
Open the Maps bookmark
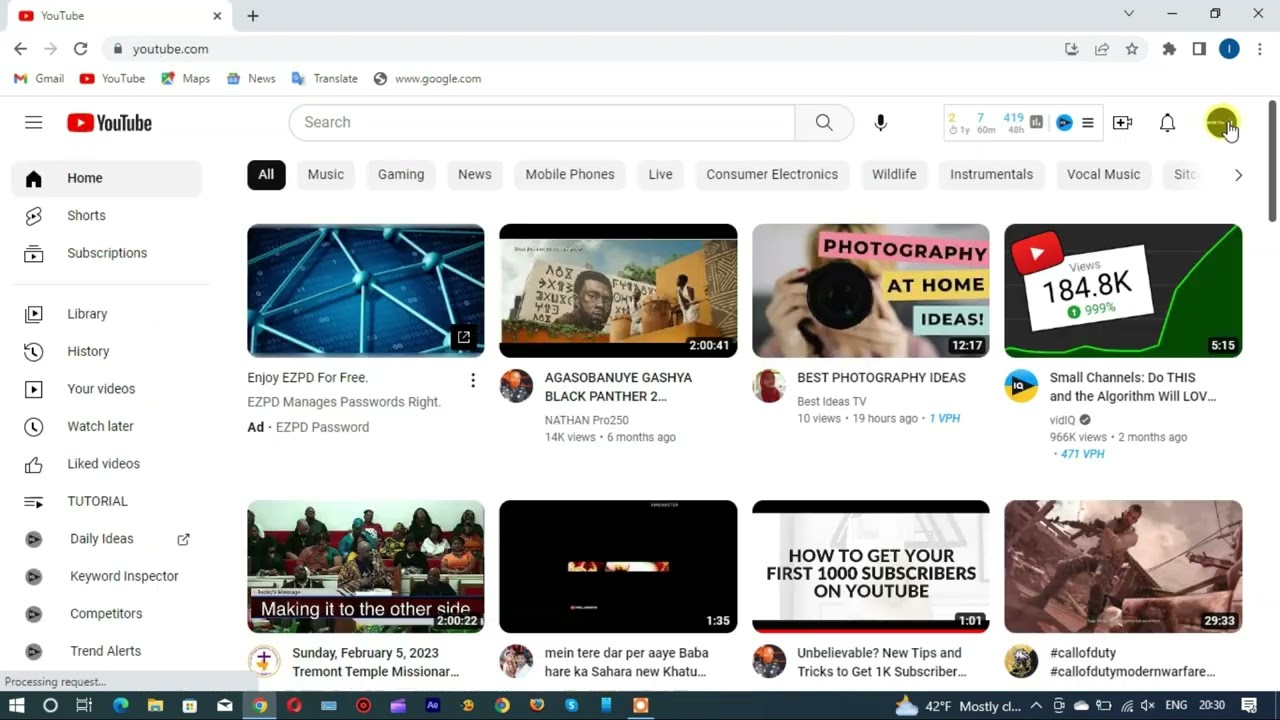tap(185, 78)
